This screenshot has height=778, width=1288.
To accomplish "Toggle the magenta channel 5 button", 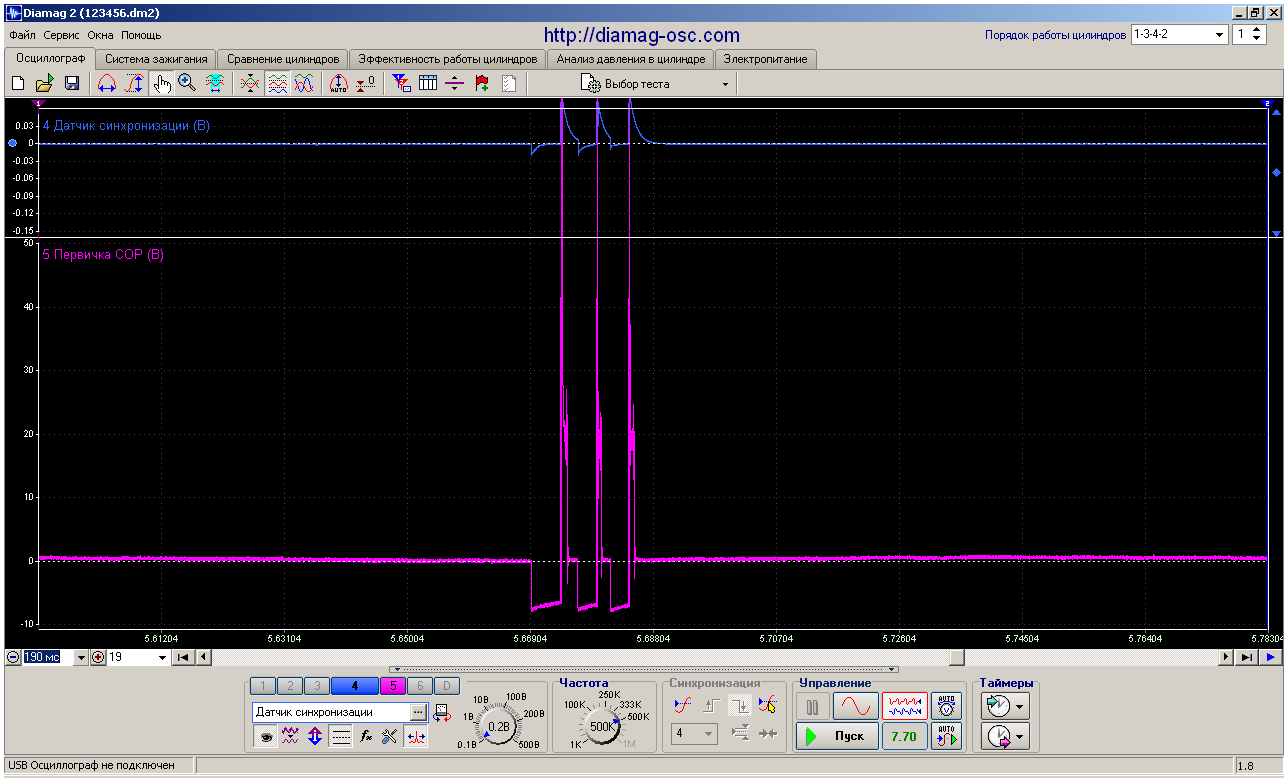I will point(393,686).
